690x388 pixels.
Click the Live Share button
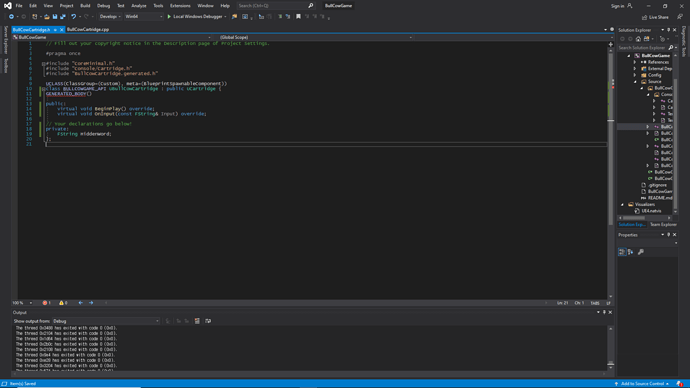click(x=655, y=17)
